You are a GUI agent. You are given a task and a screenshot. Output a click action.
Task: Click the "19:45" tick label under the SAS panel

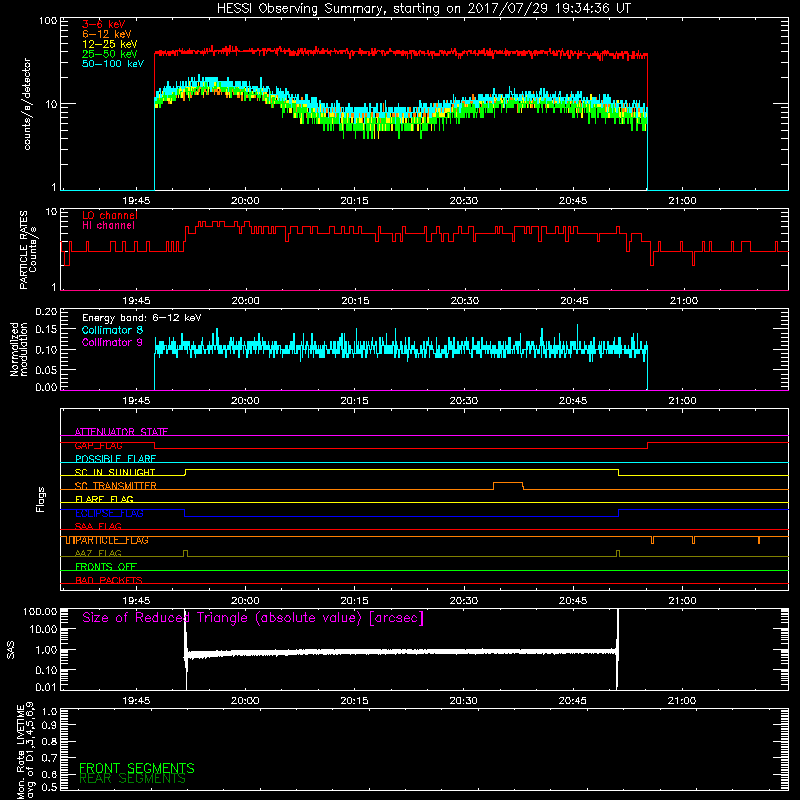(136, 701)
